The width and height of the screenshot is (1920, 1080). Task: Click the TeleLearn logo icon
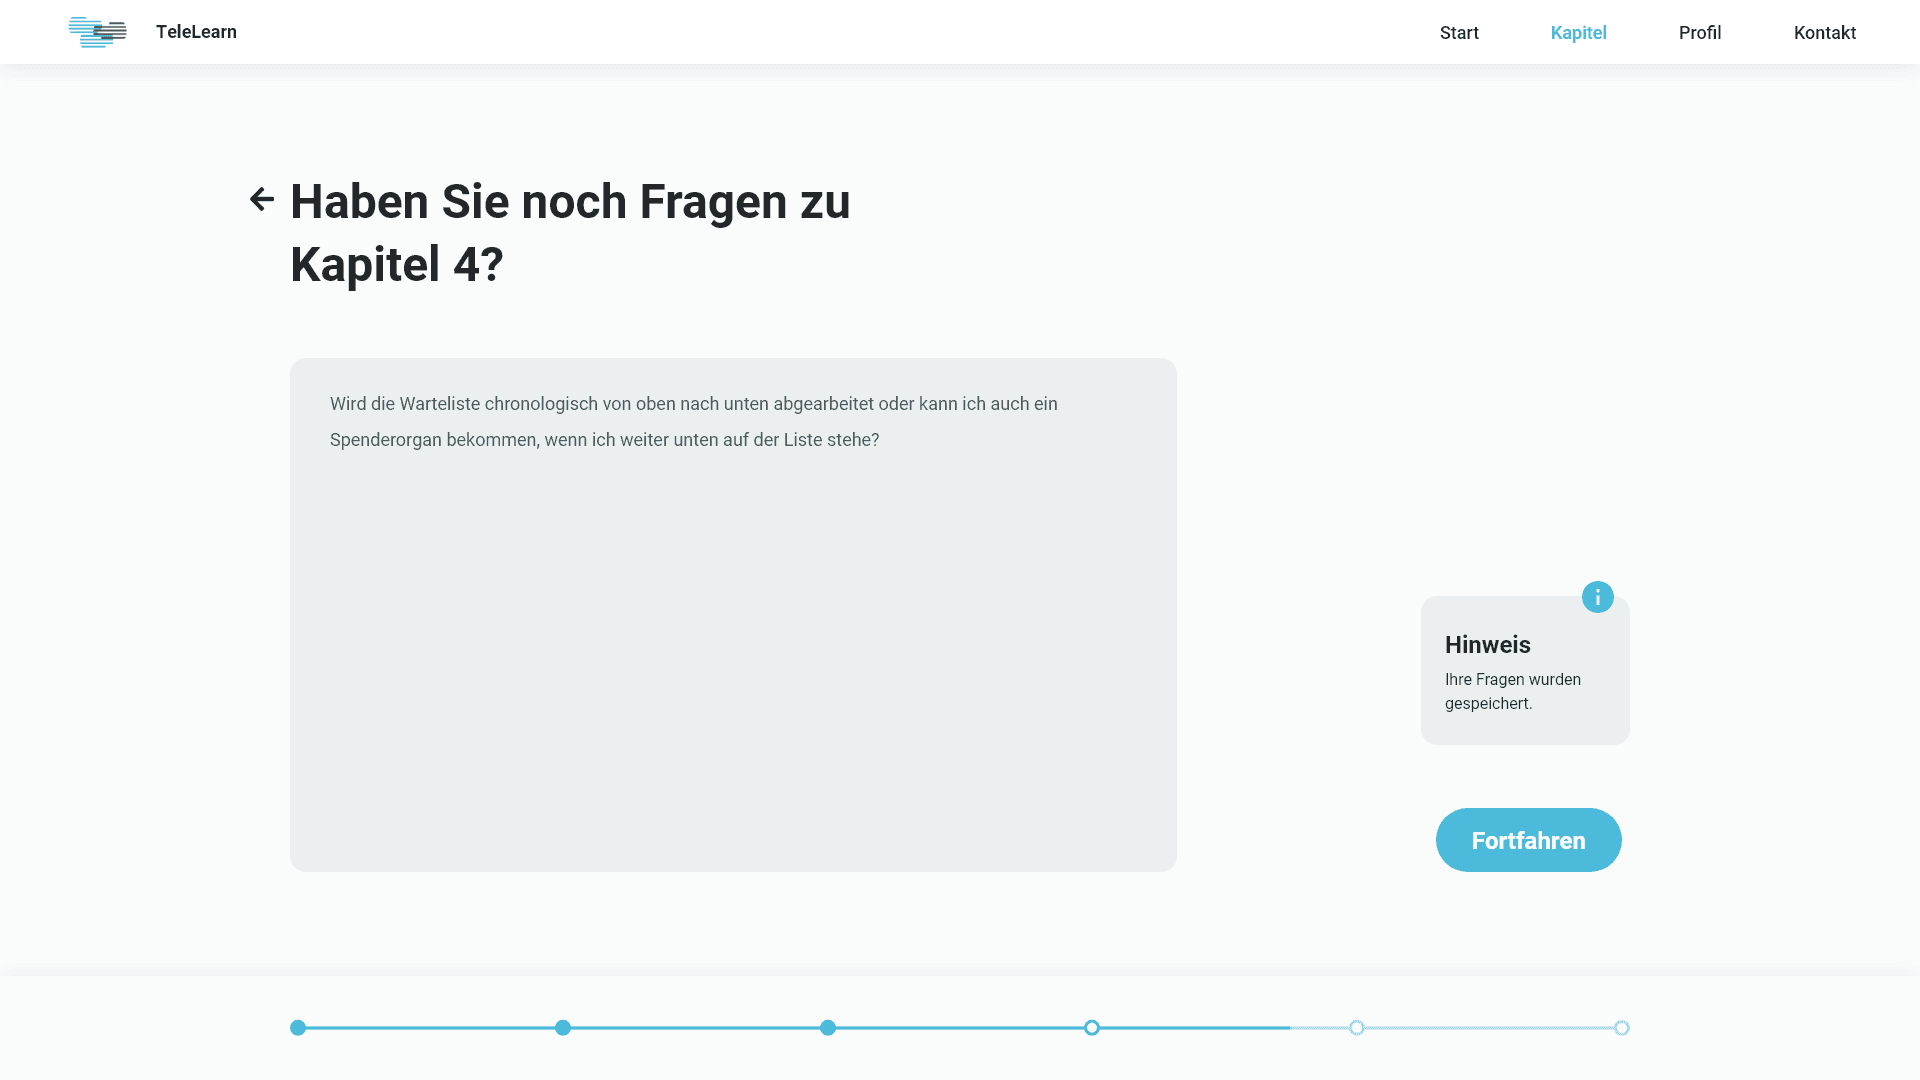(x=98, y=32)
